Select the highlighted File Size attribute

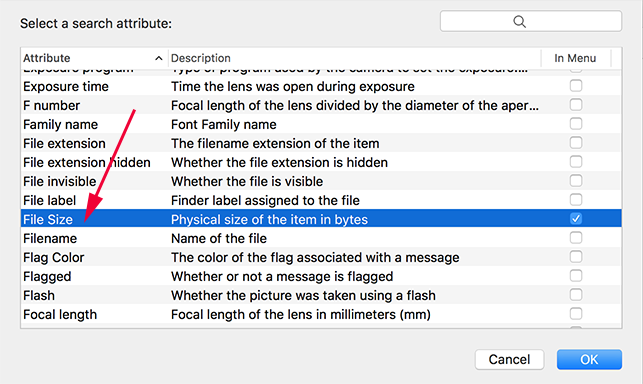click(x=48, y=219)
